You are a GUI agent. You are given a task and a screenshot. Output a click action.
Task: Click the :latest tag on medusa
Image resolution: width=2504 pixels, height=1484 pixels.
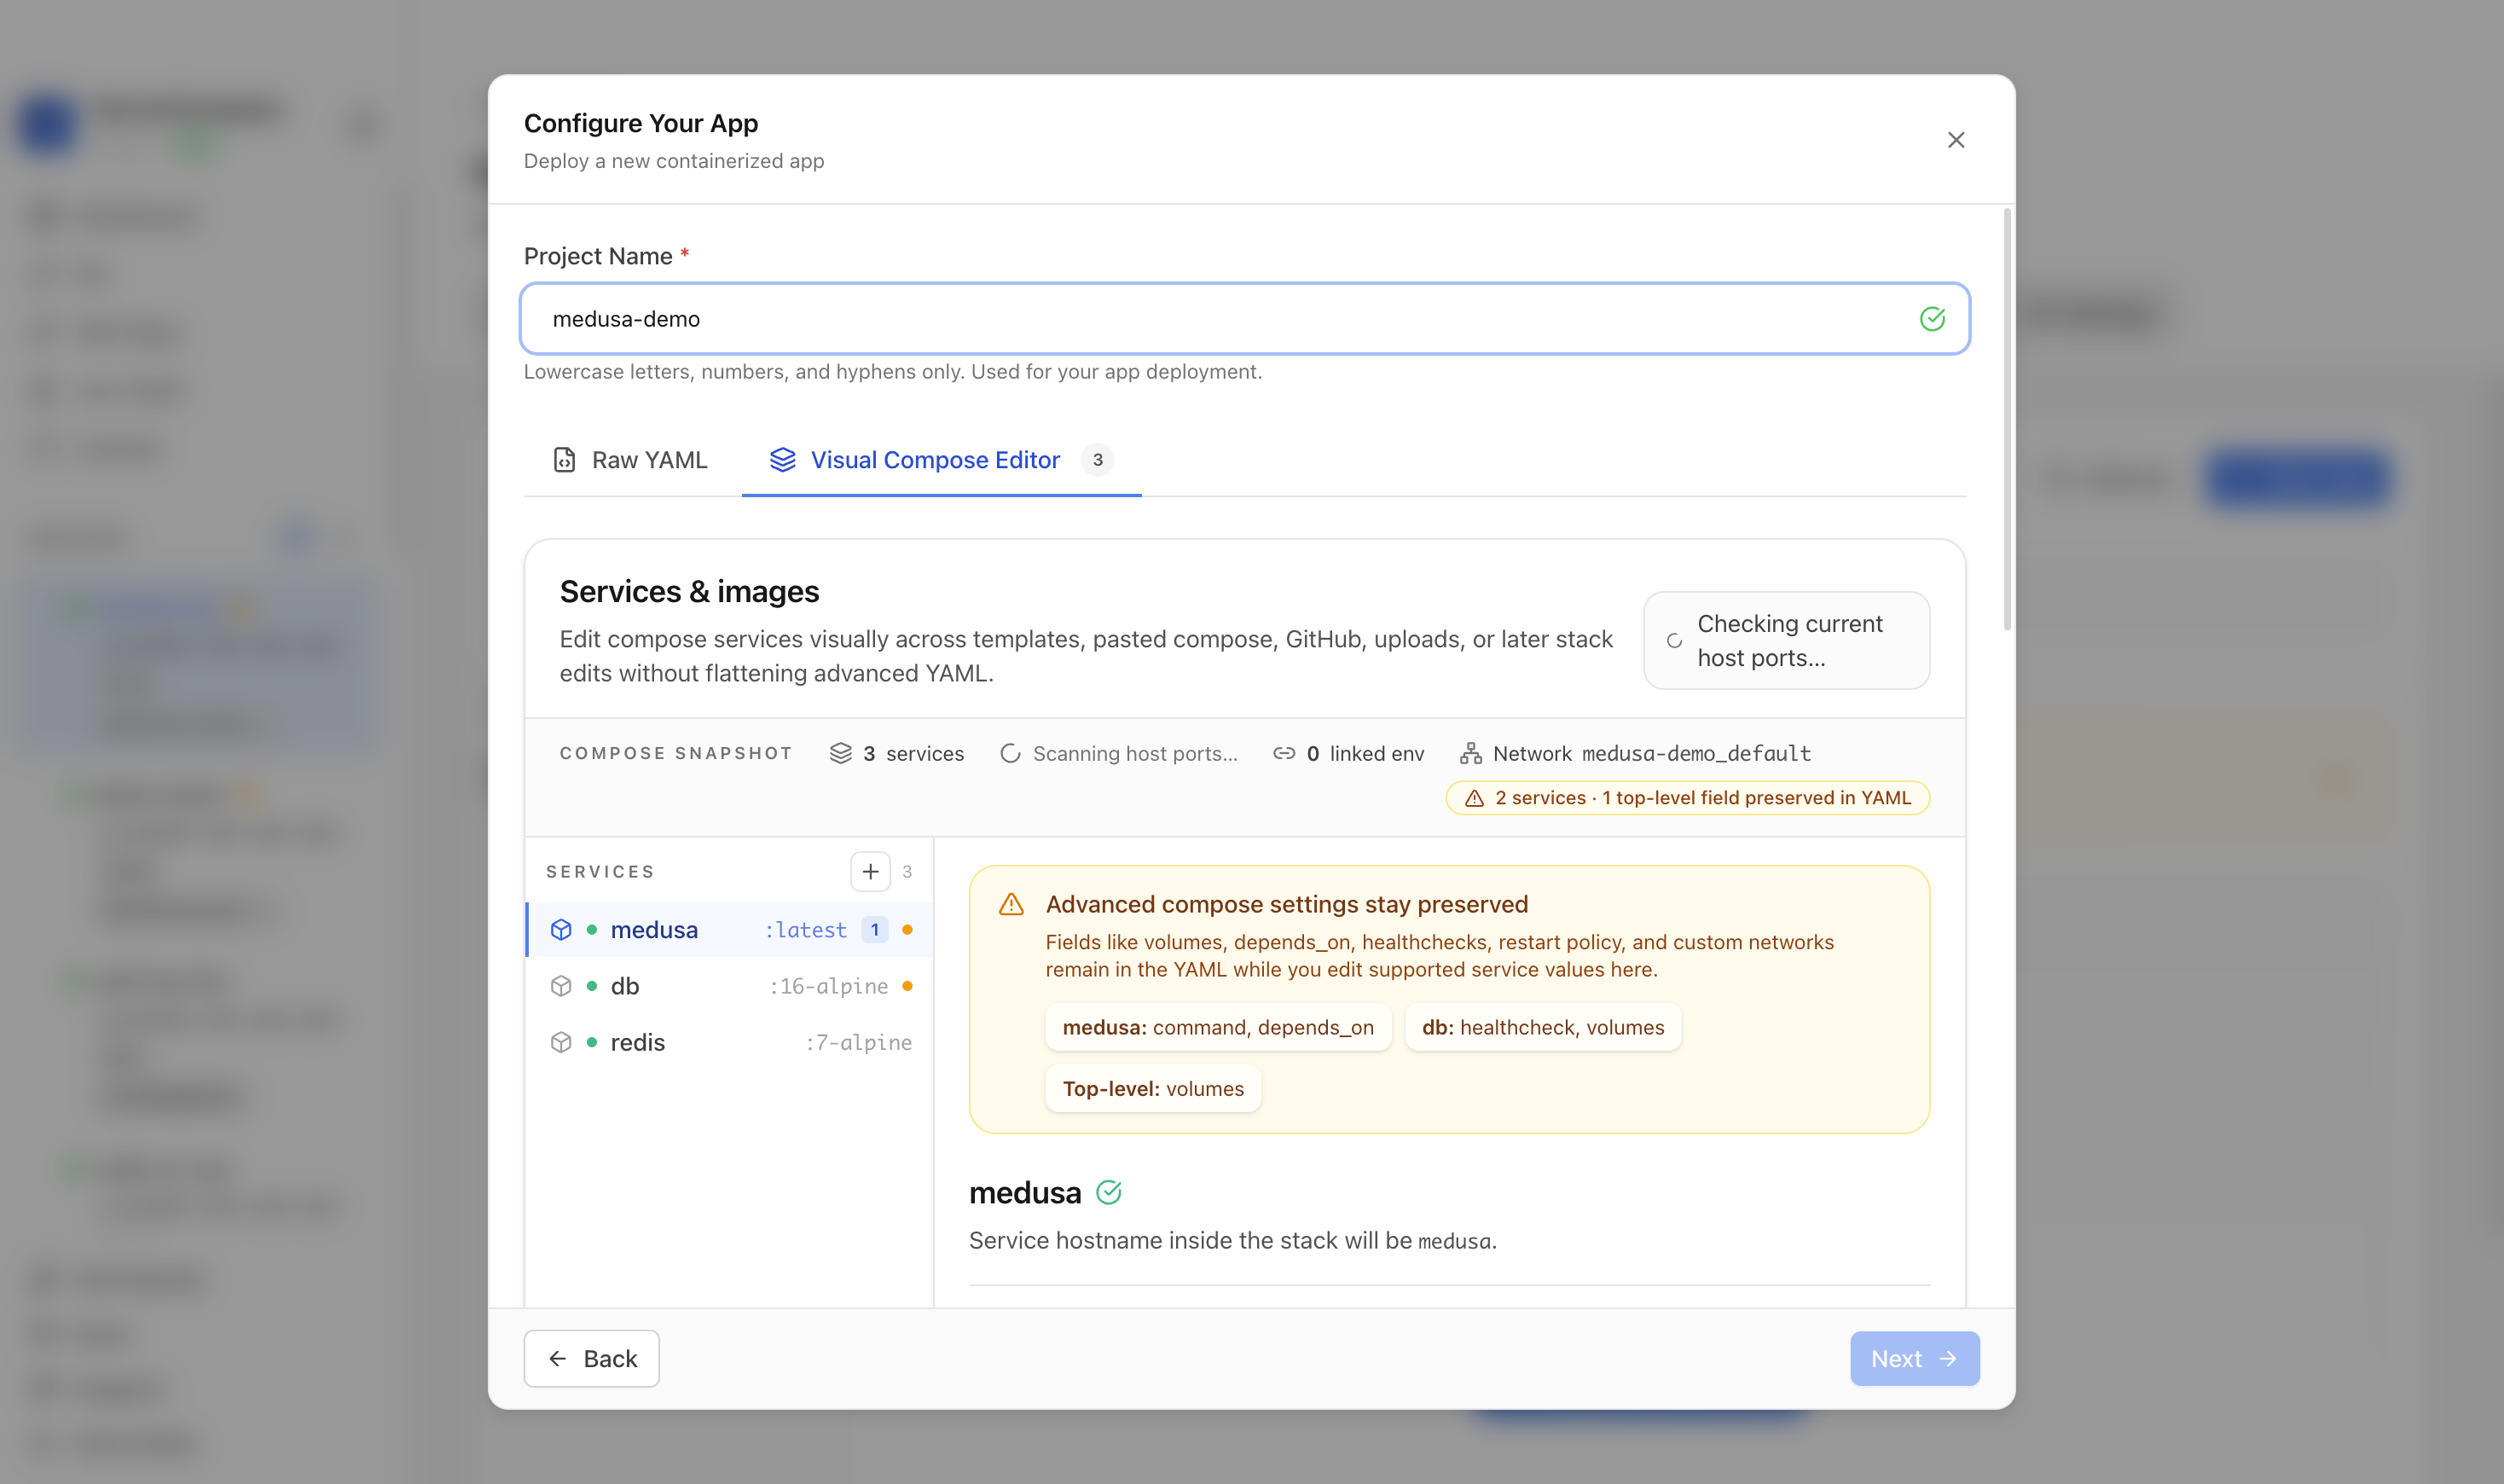coord(805,930)
